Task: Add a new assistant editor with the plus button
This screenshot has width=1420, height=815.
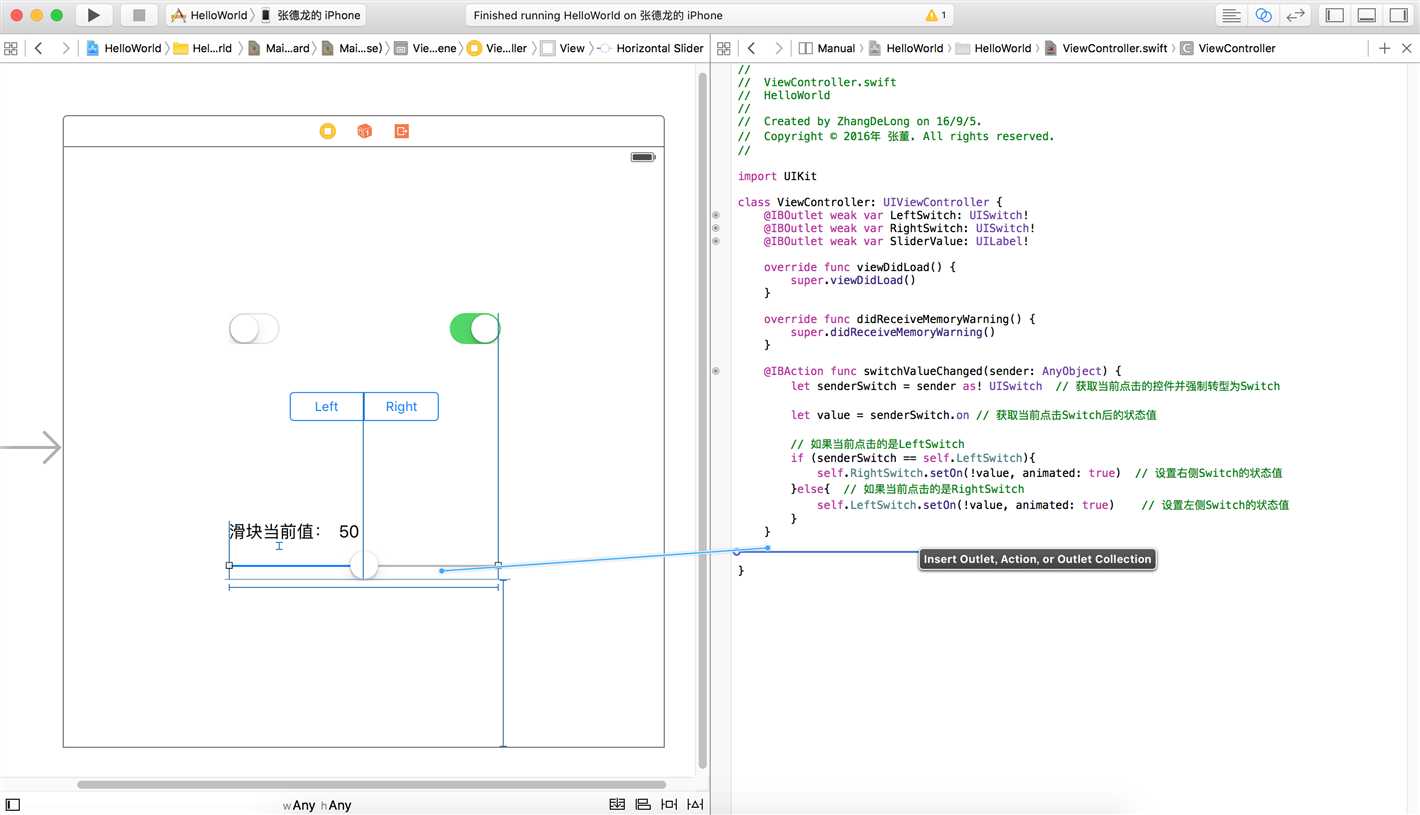Action: coord(1384,48)
